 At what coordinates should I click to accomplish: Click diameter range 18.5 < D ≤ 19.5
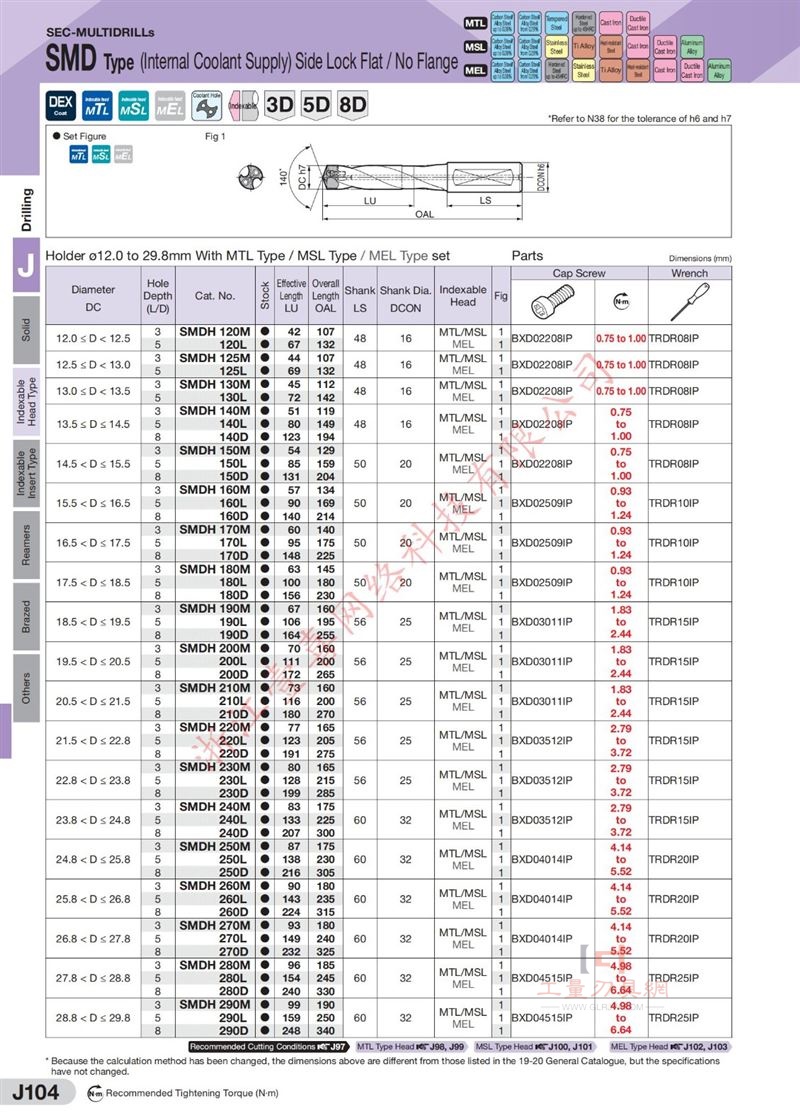(x=94, y=622)
